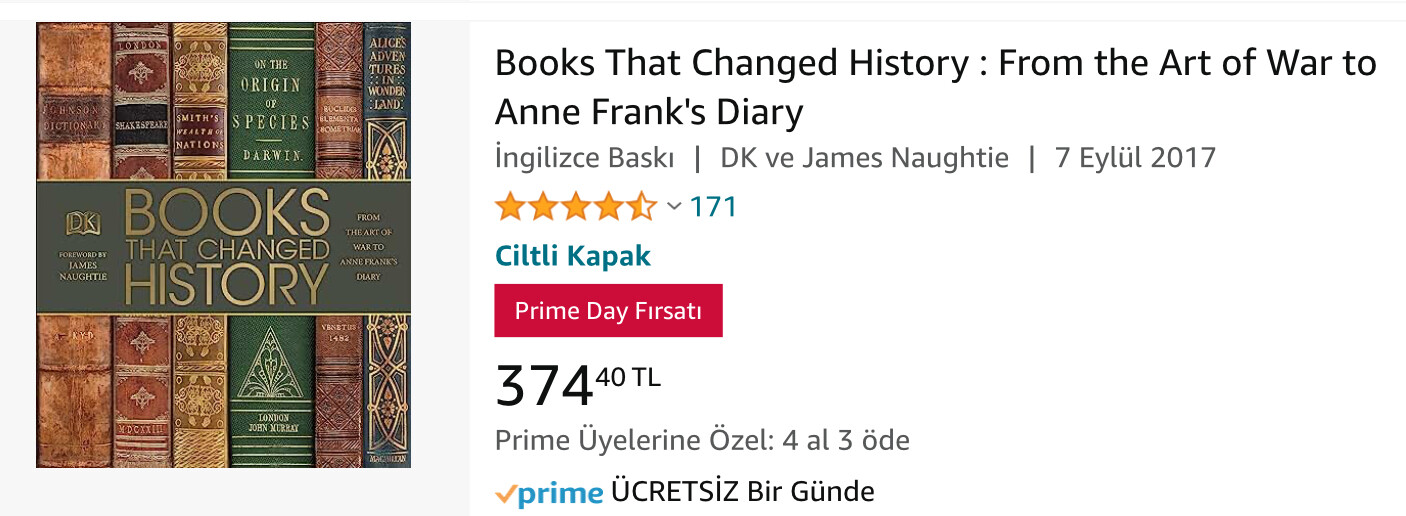This screenshot has height=516, width=1406.
Task: Click the gold title on the book cover
Action: click(x=227, y=248)
